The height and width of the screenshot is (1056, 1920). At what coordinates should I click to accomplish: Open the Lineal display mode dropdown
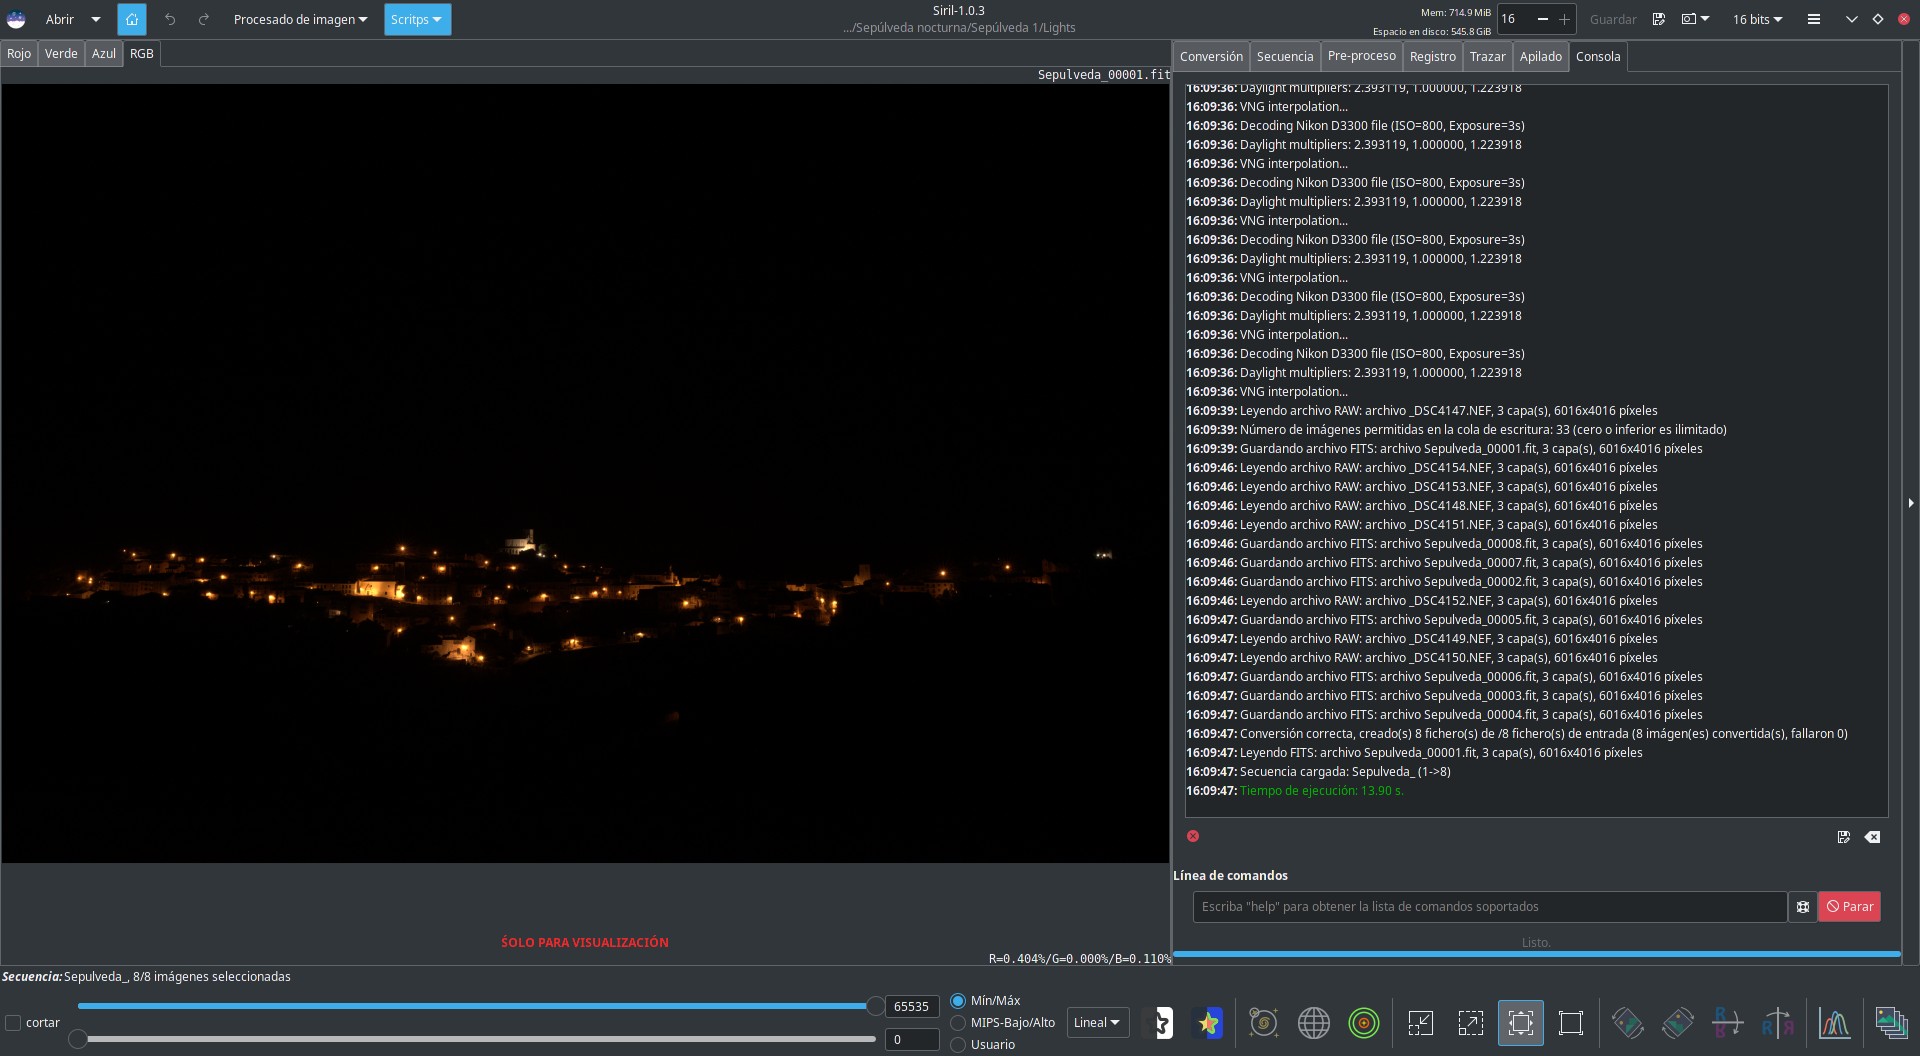click(x=1097, y=1023)
